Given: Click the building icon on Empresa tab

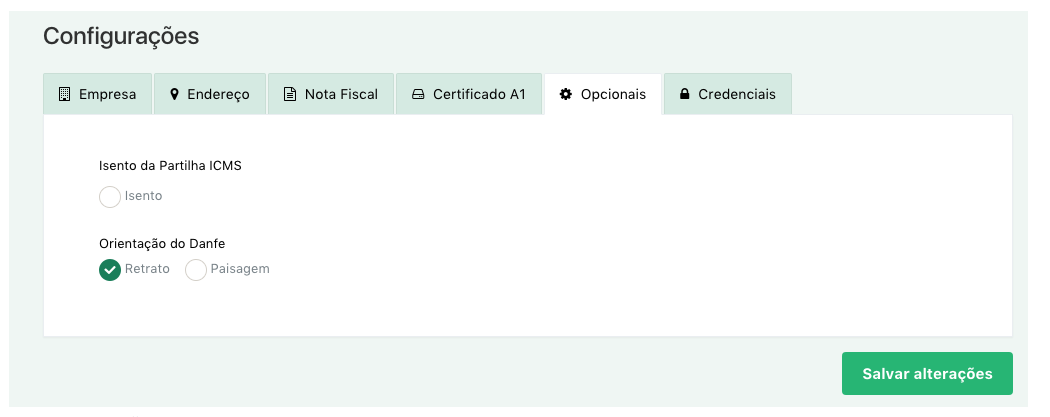Looking at the screenshot, I should tap(65, 94).
